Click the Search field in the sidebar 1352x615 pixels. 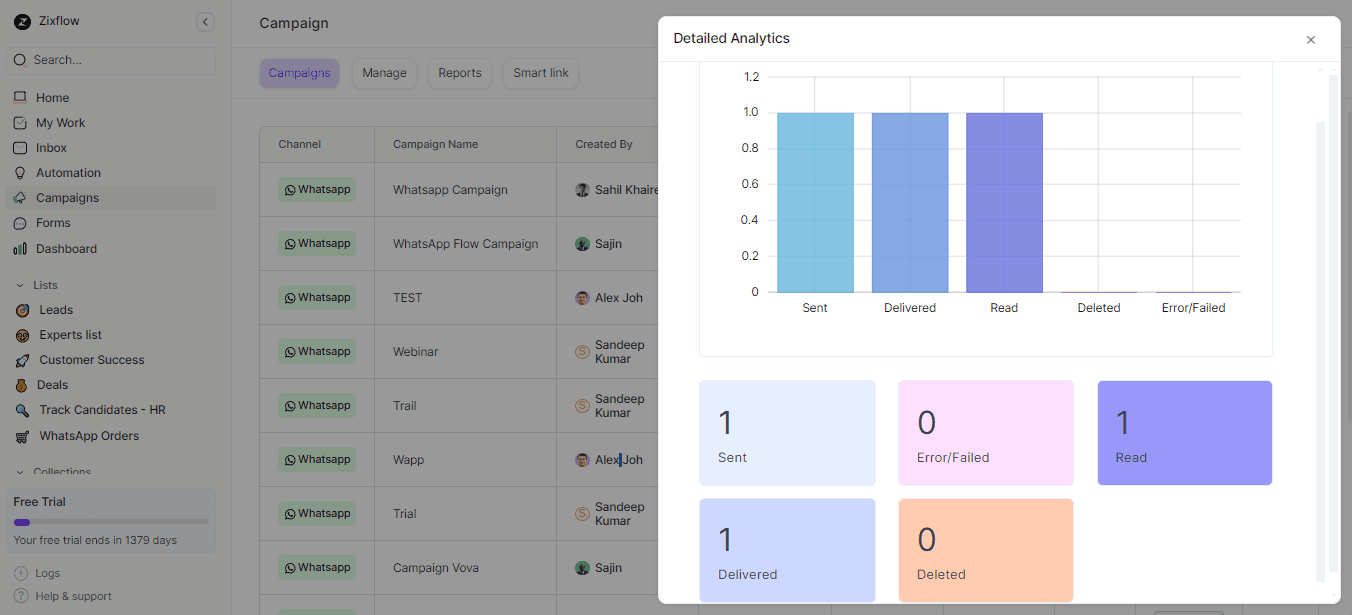pos(110,60)
